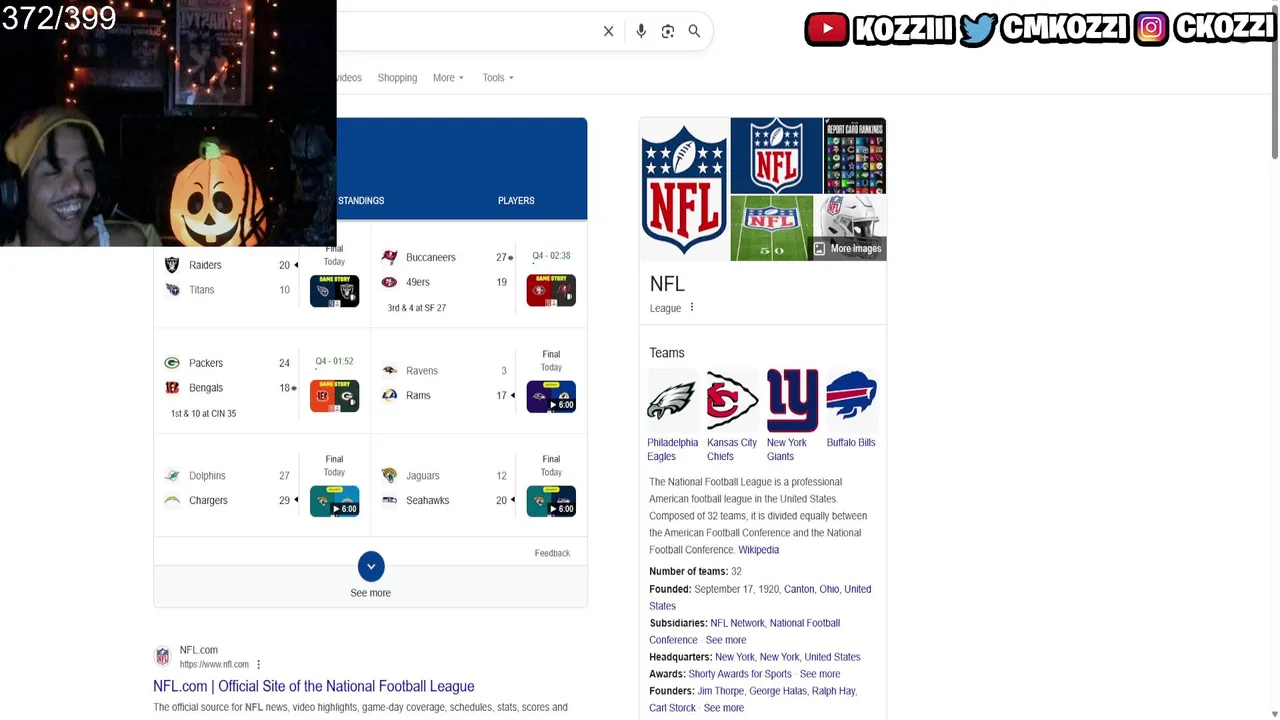Open the Kansas City Chiefs team logo
Image resolution: width=1280 pixels, height=720 pixels.
pos(732,401)
